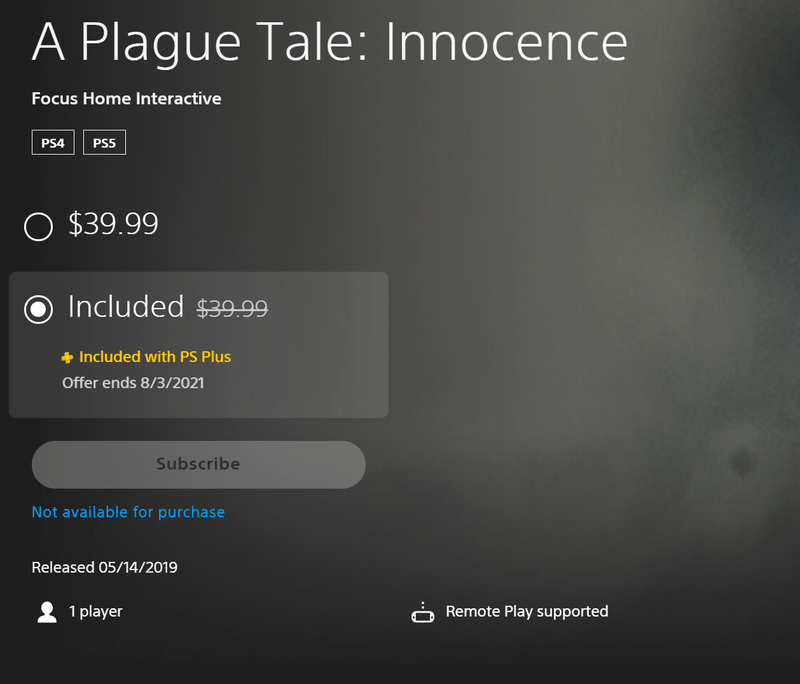Open the Not available for purchase link
This screenshot has height=684, width=800.
[128, 512]
